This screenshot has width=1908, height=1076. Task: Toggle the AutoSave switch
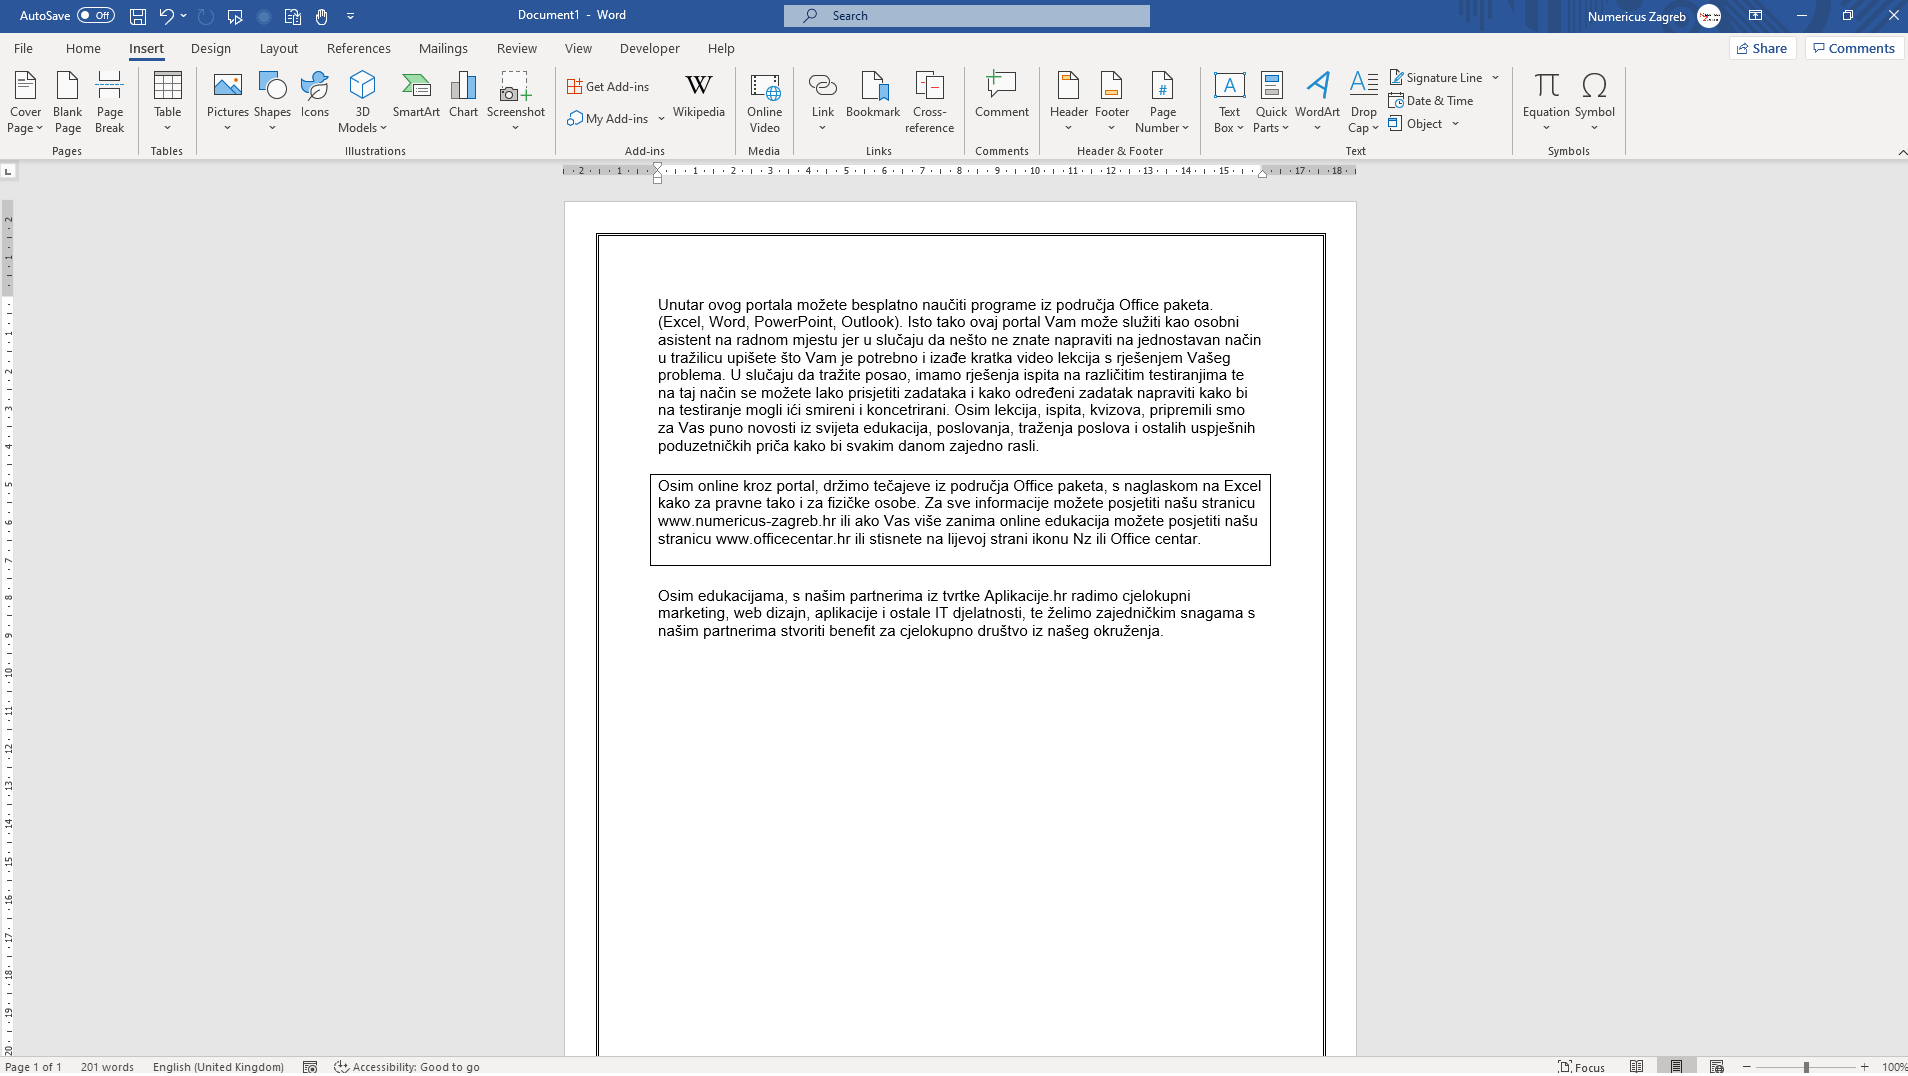[x=96, y=15]
